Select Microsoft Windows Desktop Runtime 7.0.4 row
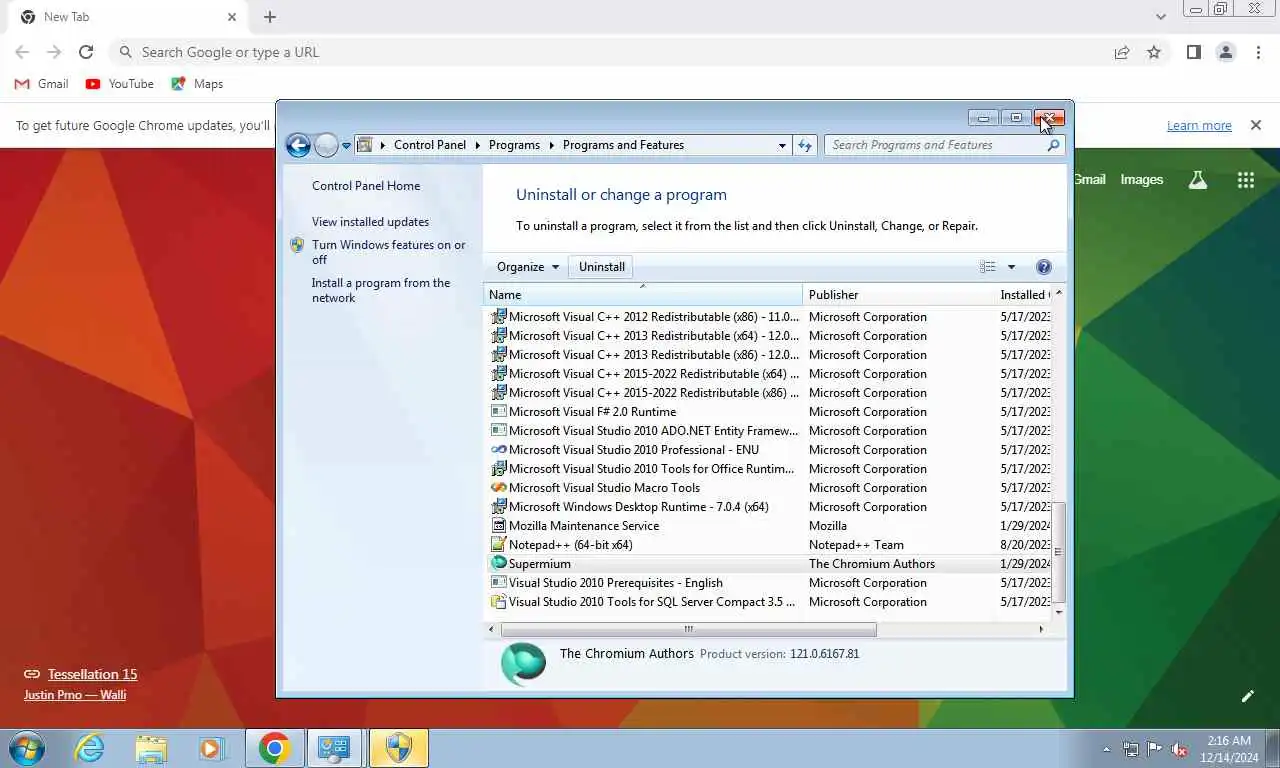The image size is (1280, 768). tap(769, 507)
